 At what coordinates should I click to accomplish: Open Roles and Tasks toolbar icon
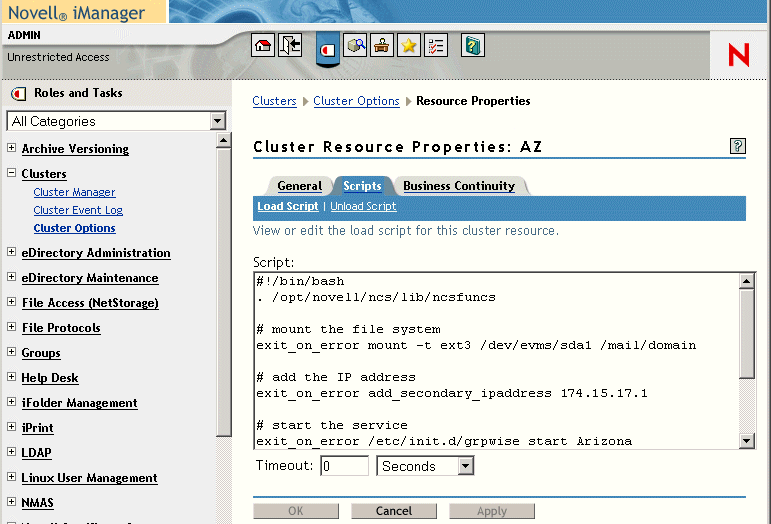coord(328,47)
